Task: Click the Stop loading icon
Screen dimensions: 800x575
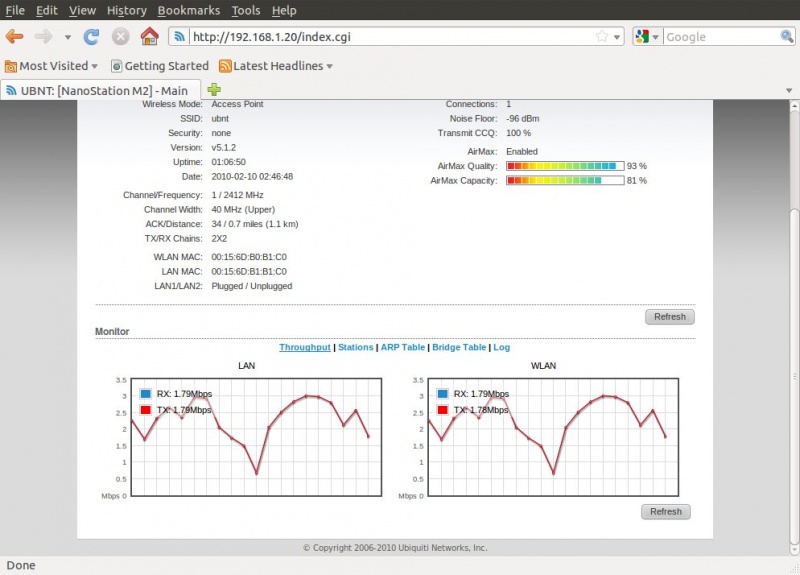Action: [120, 37]
